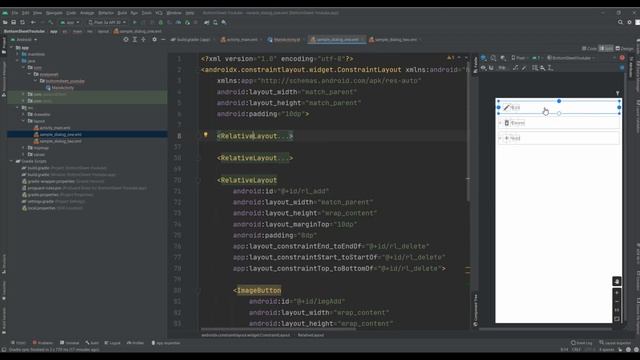Screen dimensions: 640x360
Task: Toggle the Autoconnect magnet icon in design toolbar
Action: coord(491,68)
